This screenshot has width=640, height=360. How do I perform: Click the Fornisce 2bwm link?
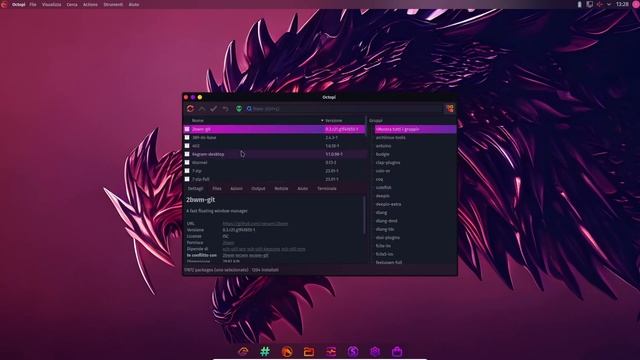(x=228, y=242)
